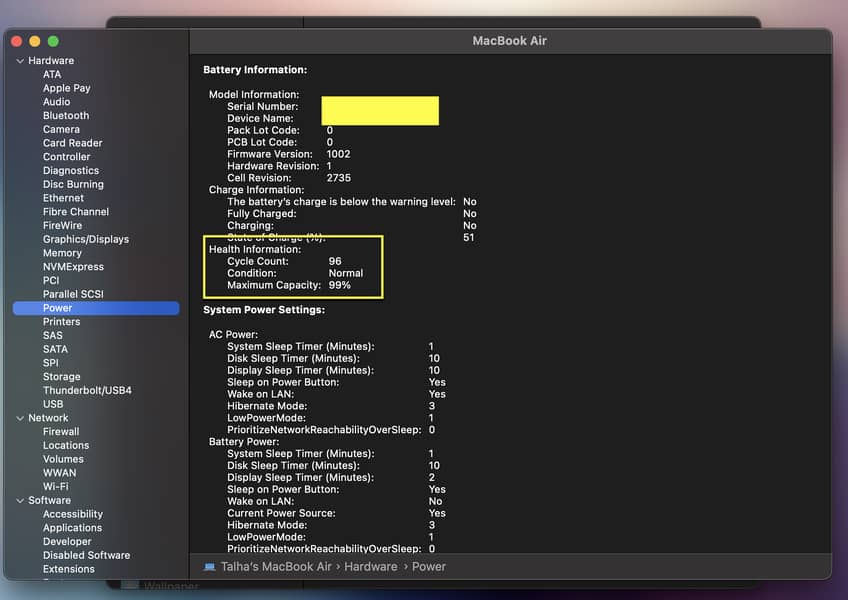Open the Wi-Fi network entry

click(55, 487)
